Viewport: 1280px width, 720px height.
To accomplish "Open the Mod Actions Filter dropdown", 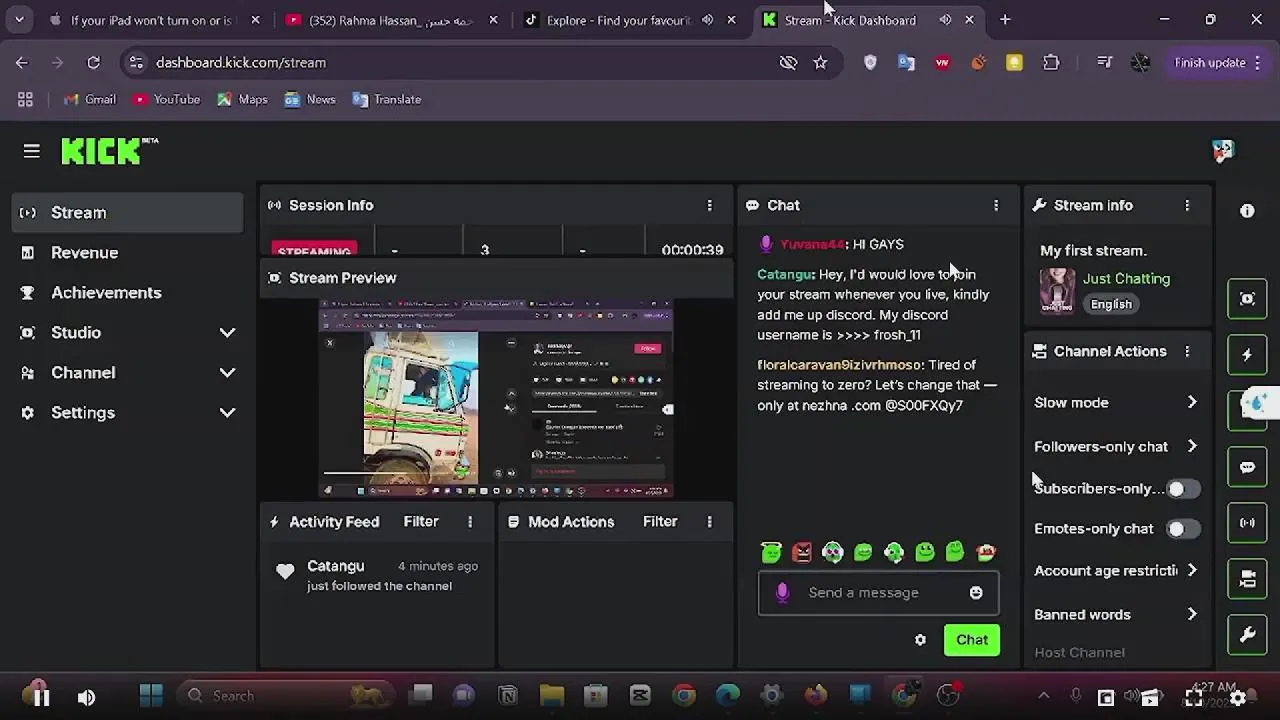I will [x=660, y=521].
